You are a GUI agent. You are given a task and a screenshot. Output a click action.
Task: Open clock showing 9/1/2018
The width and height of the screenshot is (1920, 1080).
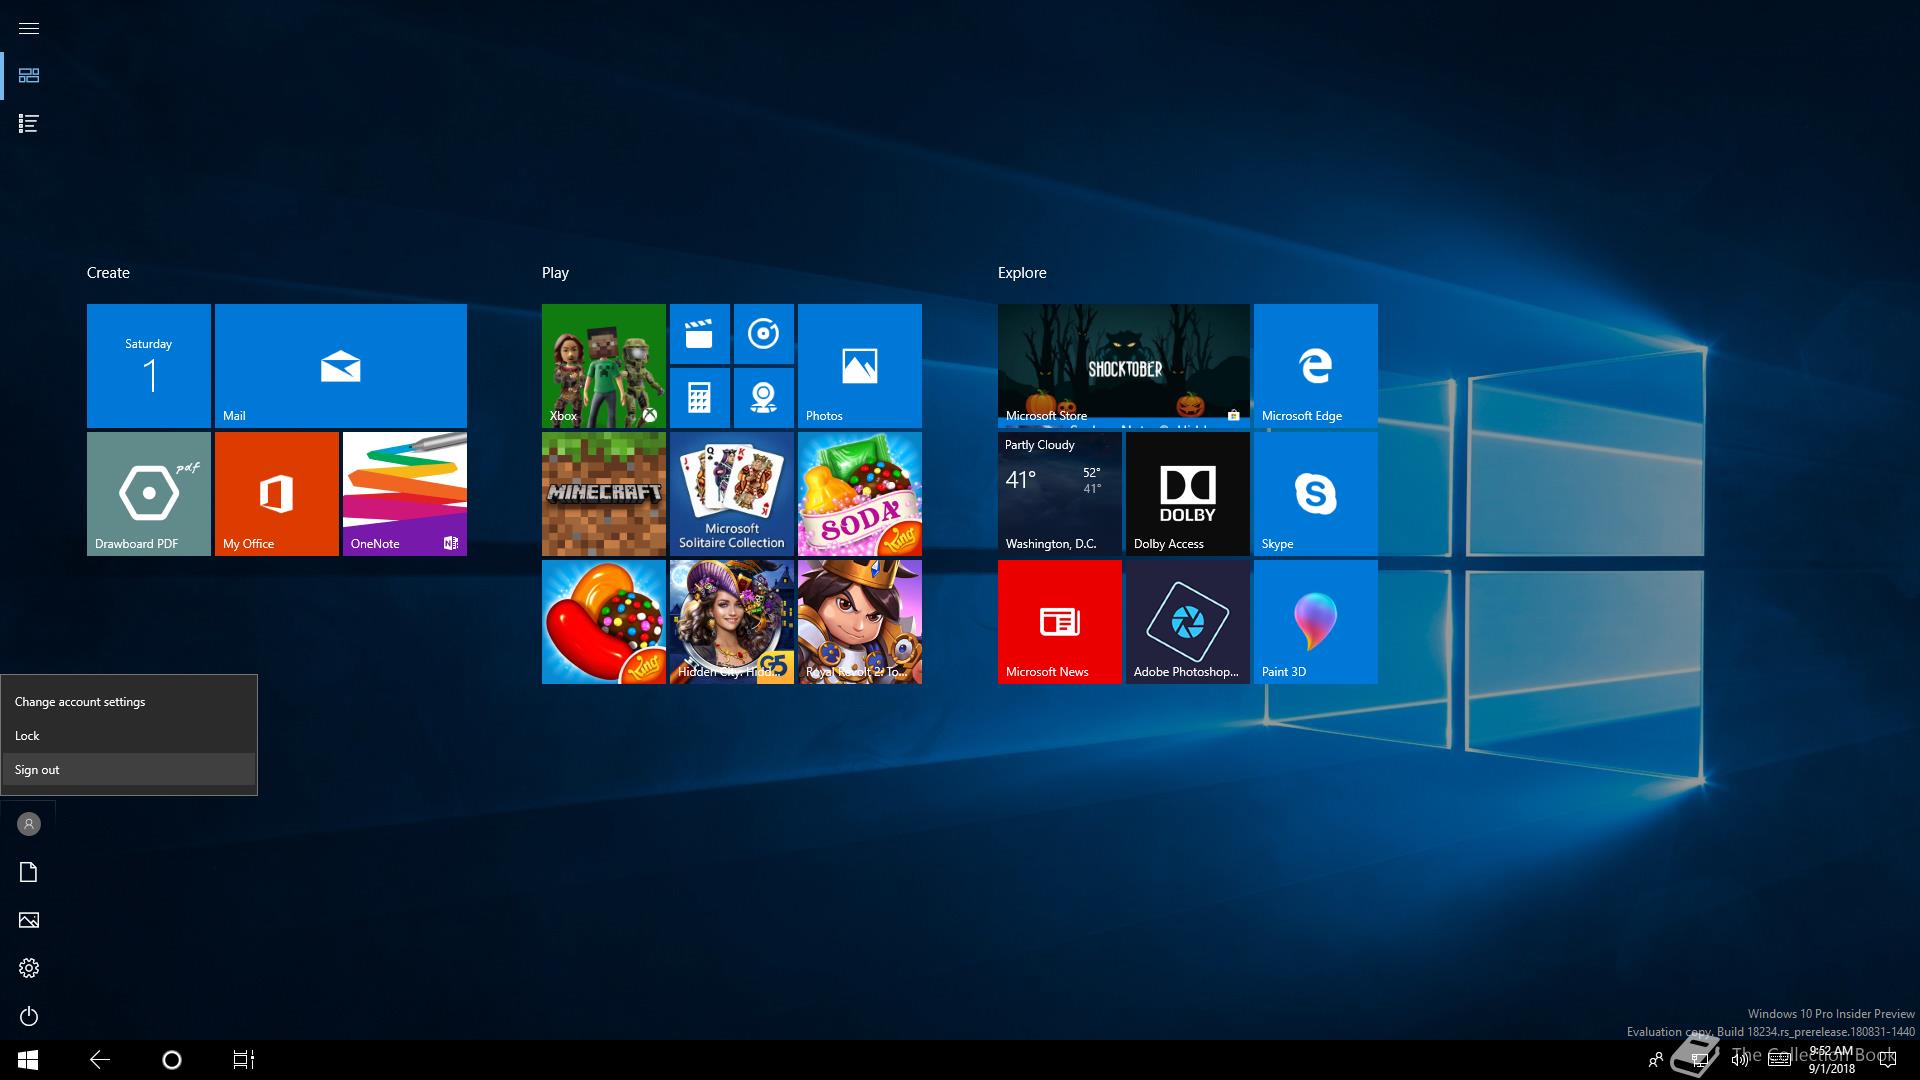pyautogui.click(x=1831, y=1060)
